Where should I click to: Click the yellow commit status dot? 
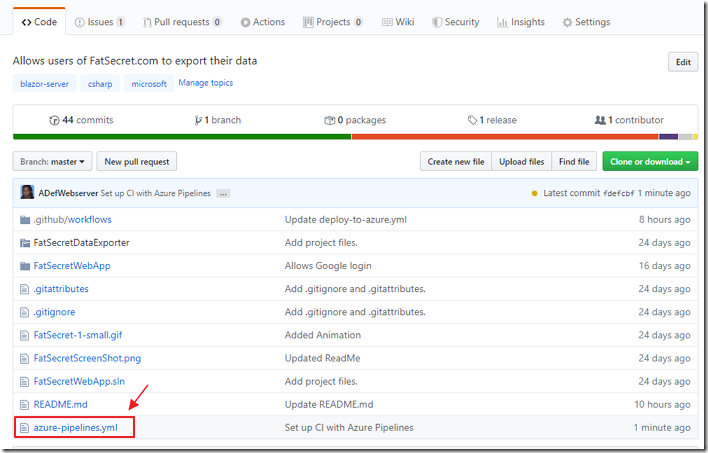pyautogui.click(x=535, y=193)
